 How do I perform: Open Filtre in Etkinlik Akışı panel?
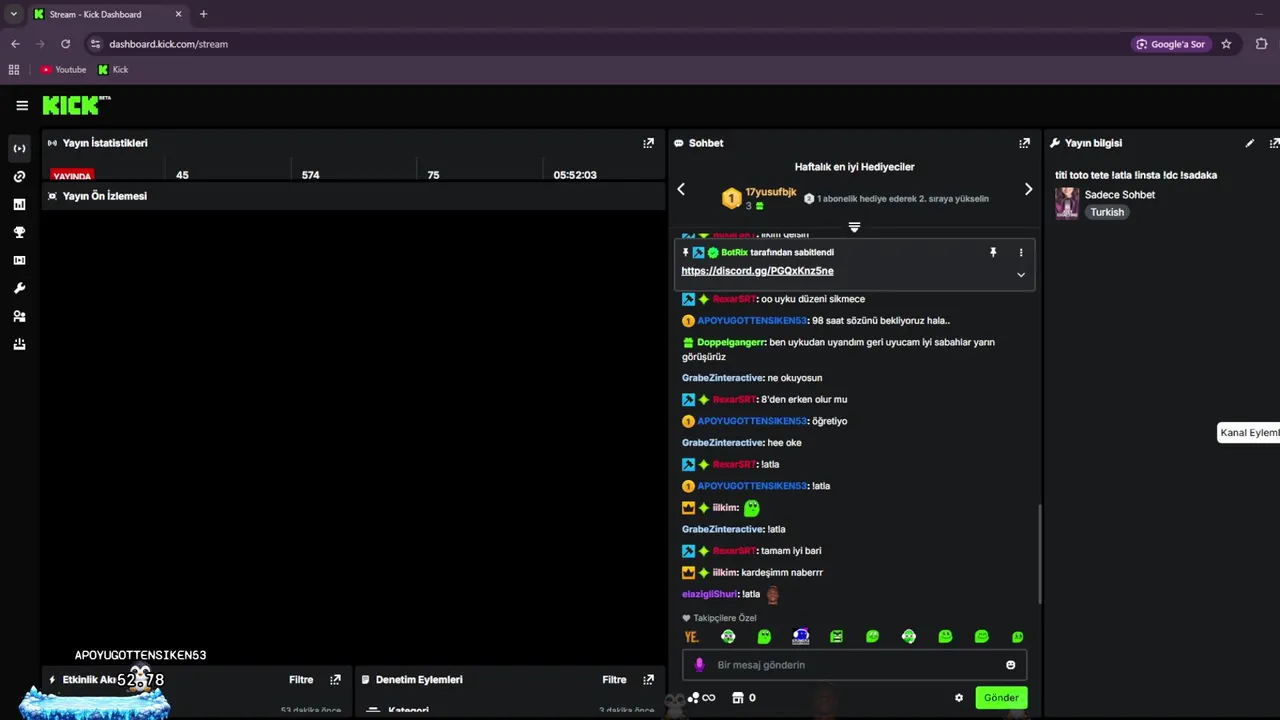(301, 679)
